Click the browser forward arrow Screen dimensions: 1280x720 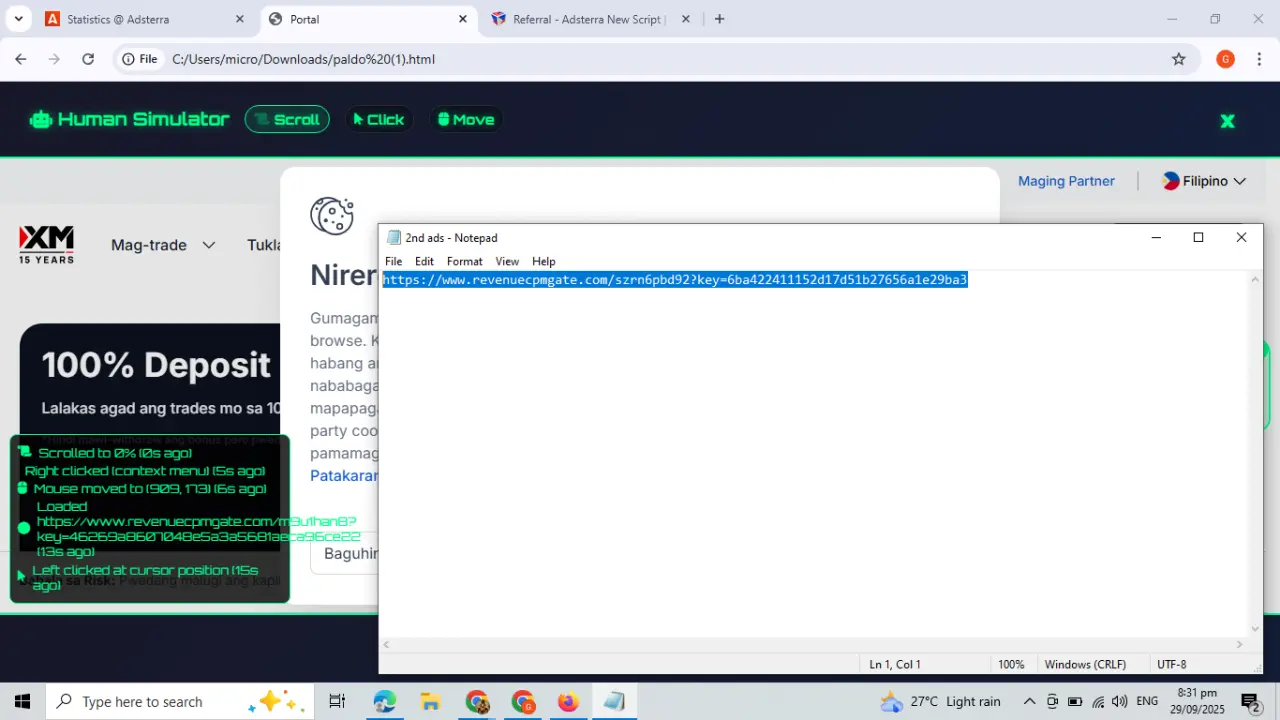pyautogui.click(x=54, y=59)
